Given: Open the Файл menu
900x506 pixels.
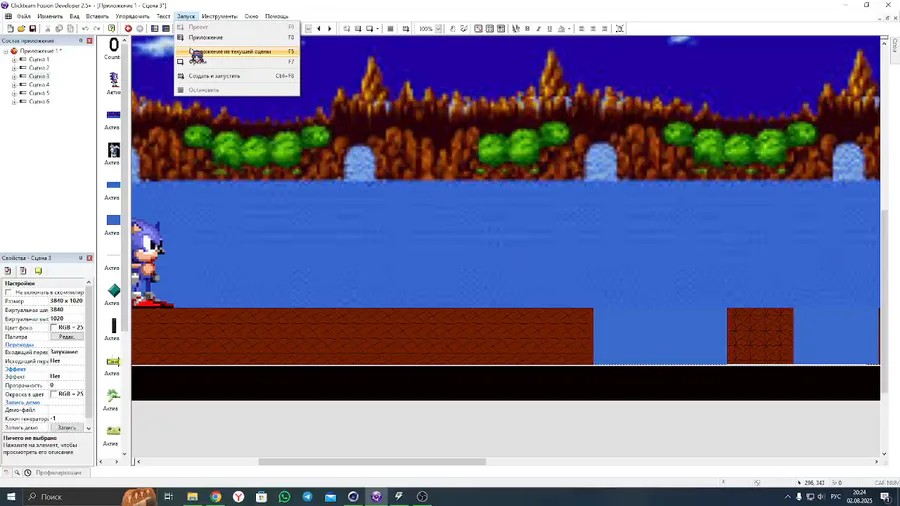Looking at the screenshot, I should [24, 16].
